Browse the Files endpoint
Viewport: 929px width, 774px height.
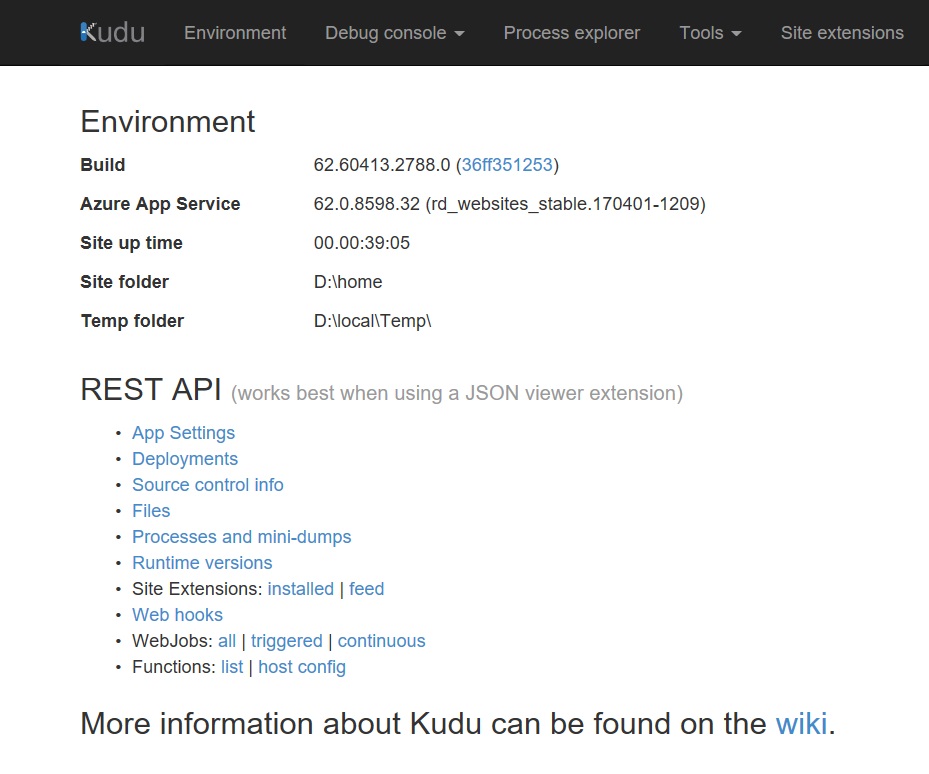pyautogui.click(x=150, y=510)
